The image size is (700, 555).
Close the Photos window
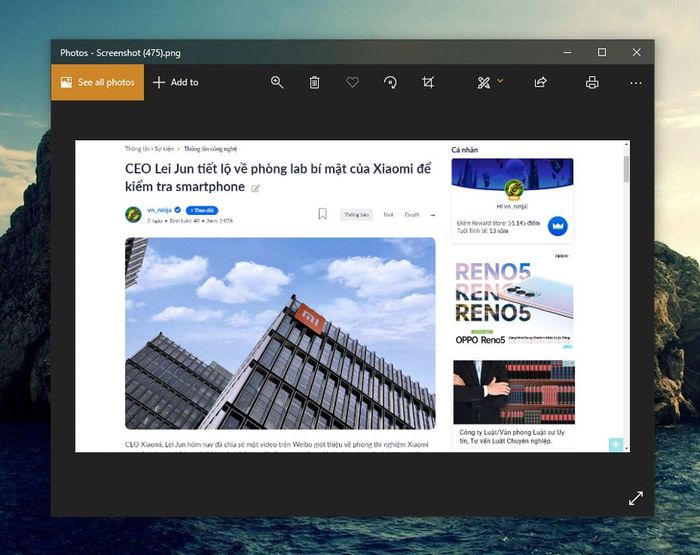point(637,52)
